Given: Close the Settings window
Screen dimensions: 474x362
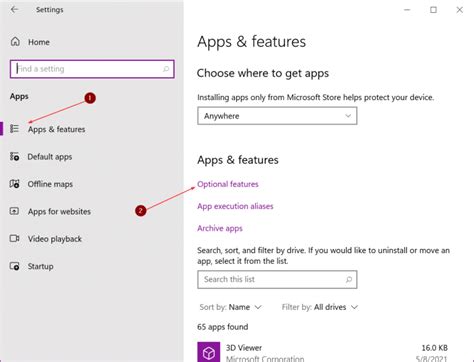Looking at the screenshot, I should tap(460, 10).
